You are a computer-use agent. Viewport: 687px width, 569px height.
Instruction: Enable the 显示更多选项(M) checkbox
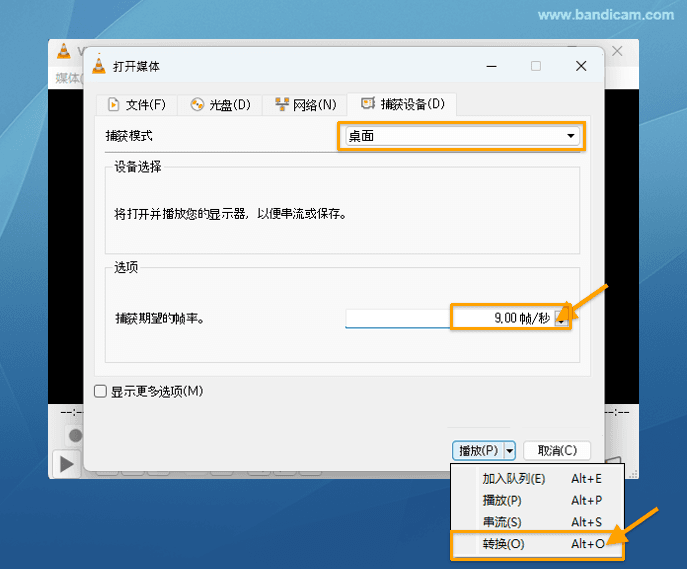pos(100,391)
